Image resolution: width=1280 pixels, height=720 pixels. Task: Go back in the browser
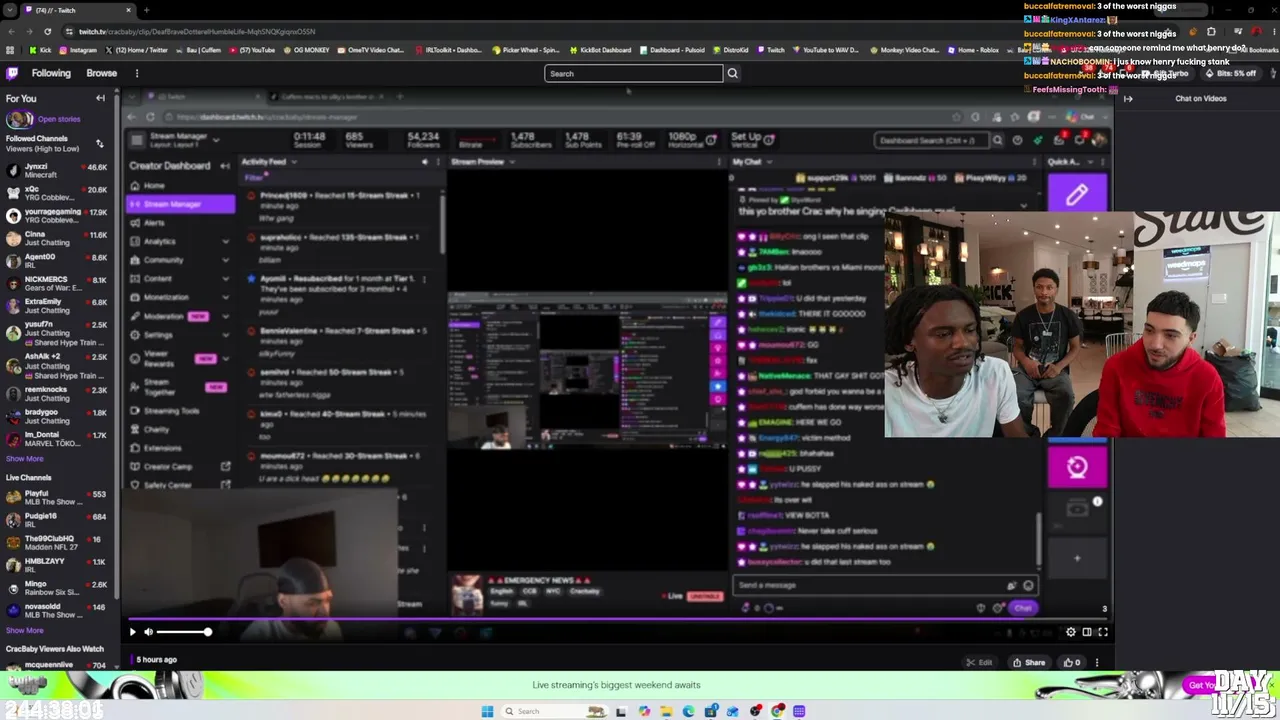point(11,31)
